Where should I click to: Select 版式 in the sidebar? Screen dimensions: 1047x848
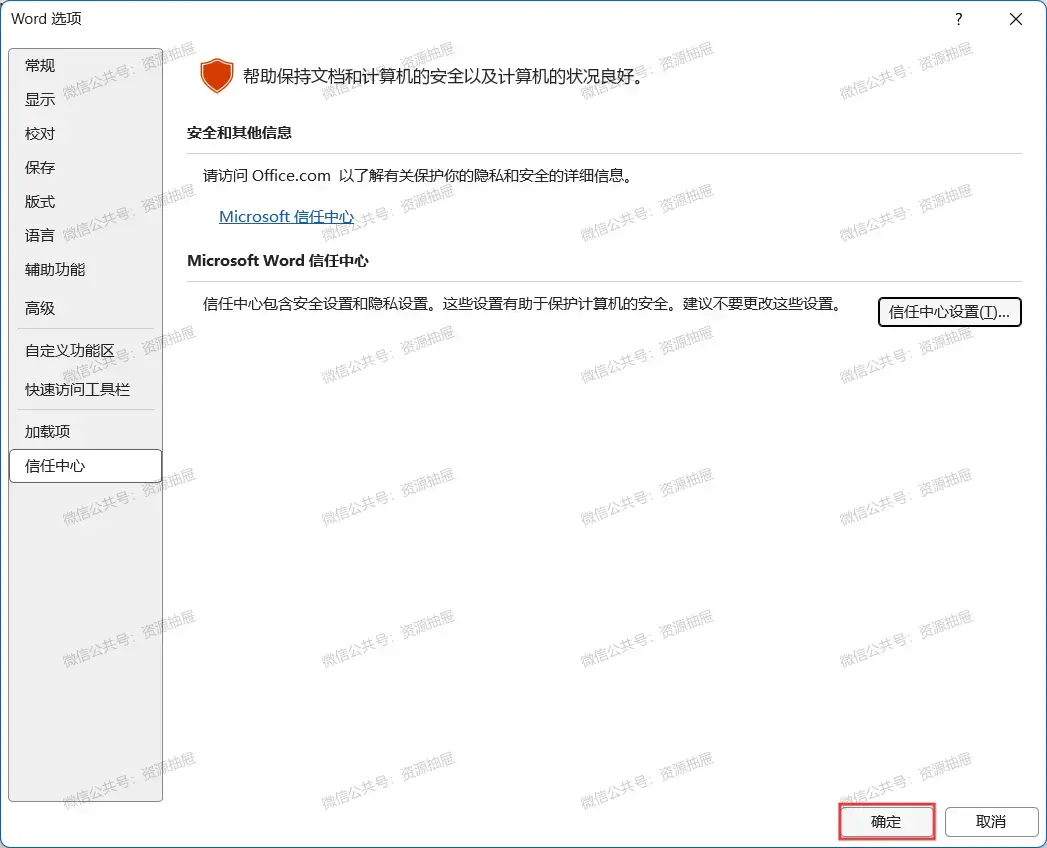pos(85,202)
